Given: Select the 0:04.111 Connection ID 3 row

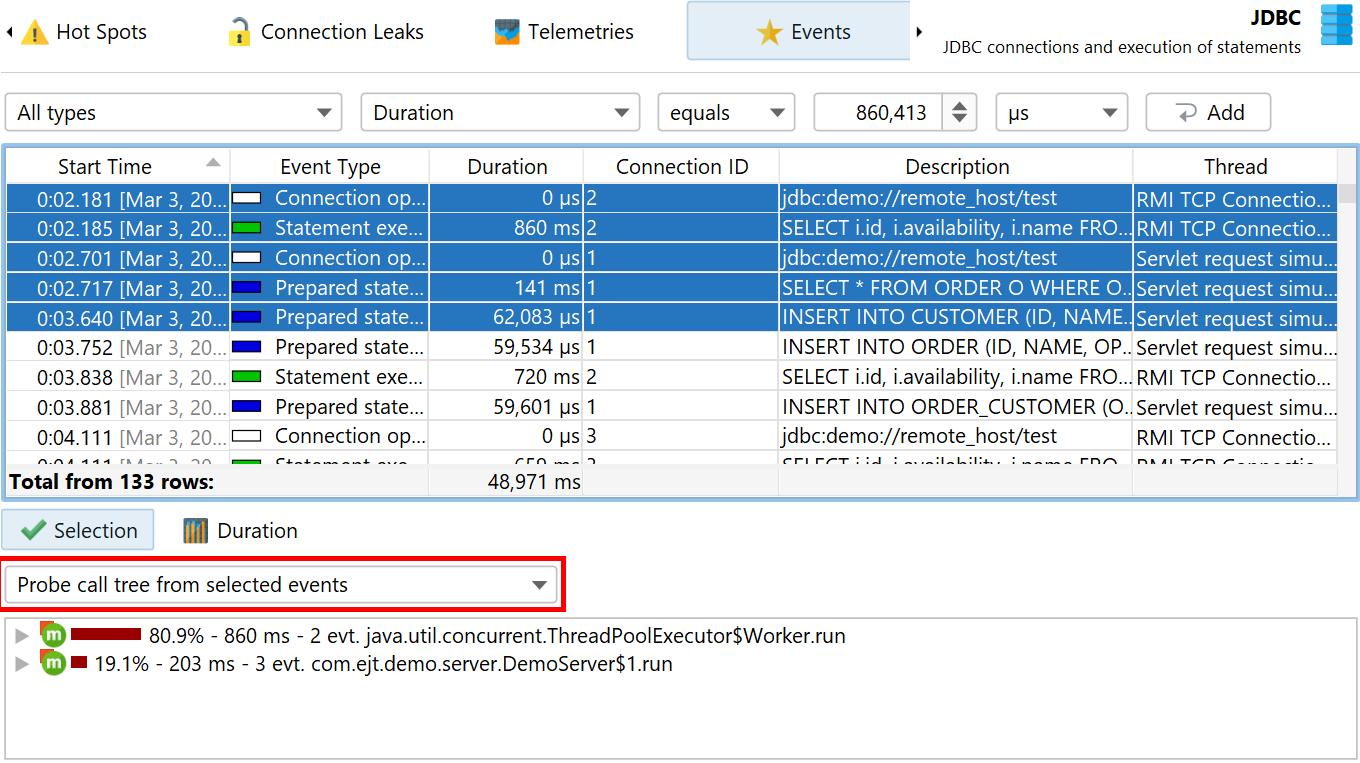Looking at the screenshot, I should (x=672, y=437).
